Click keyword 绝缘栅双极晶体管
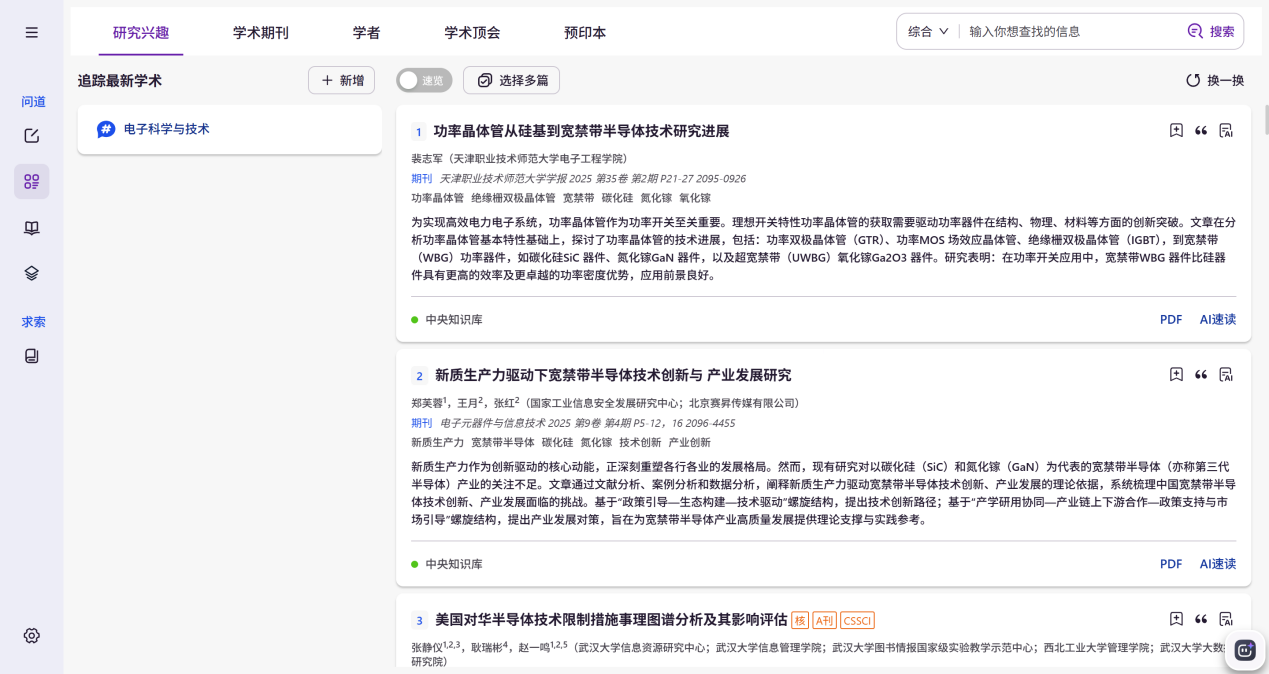 [513, 198]
